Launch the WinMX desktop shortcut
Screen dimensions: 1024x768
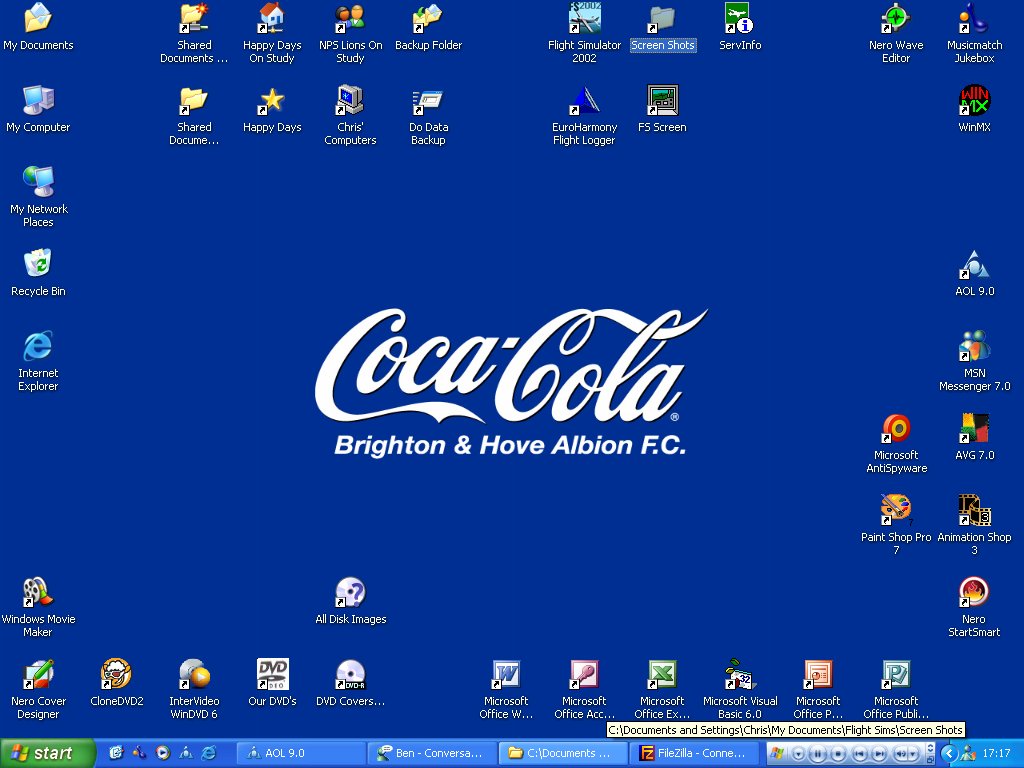[974, 109]
